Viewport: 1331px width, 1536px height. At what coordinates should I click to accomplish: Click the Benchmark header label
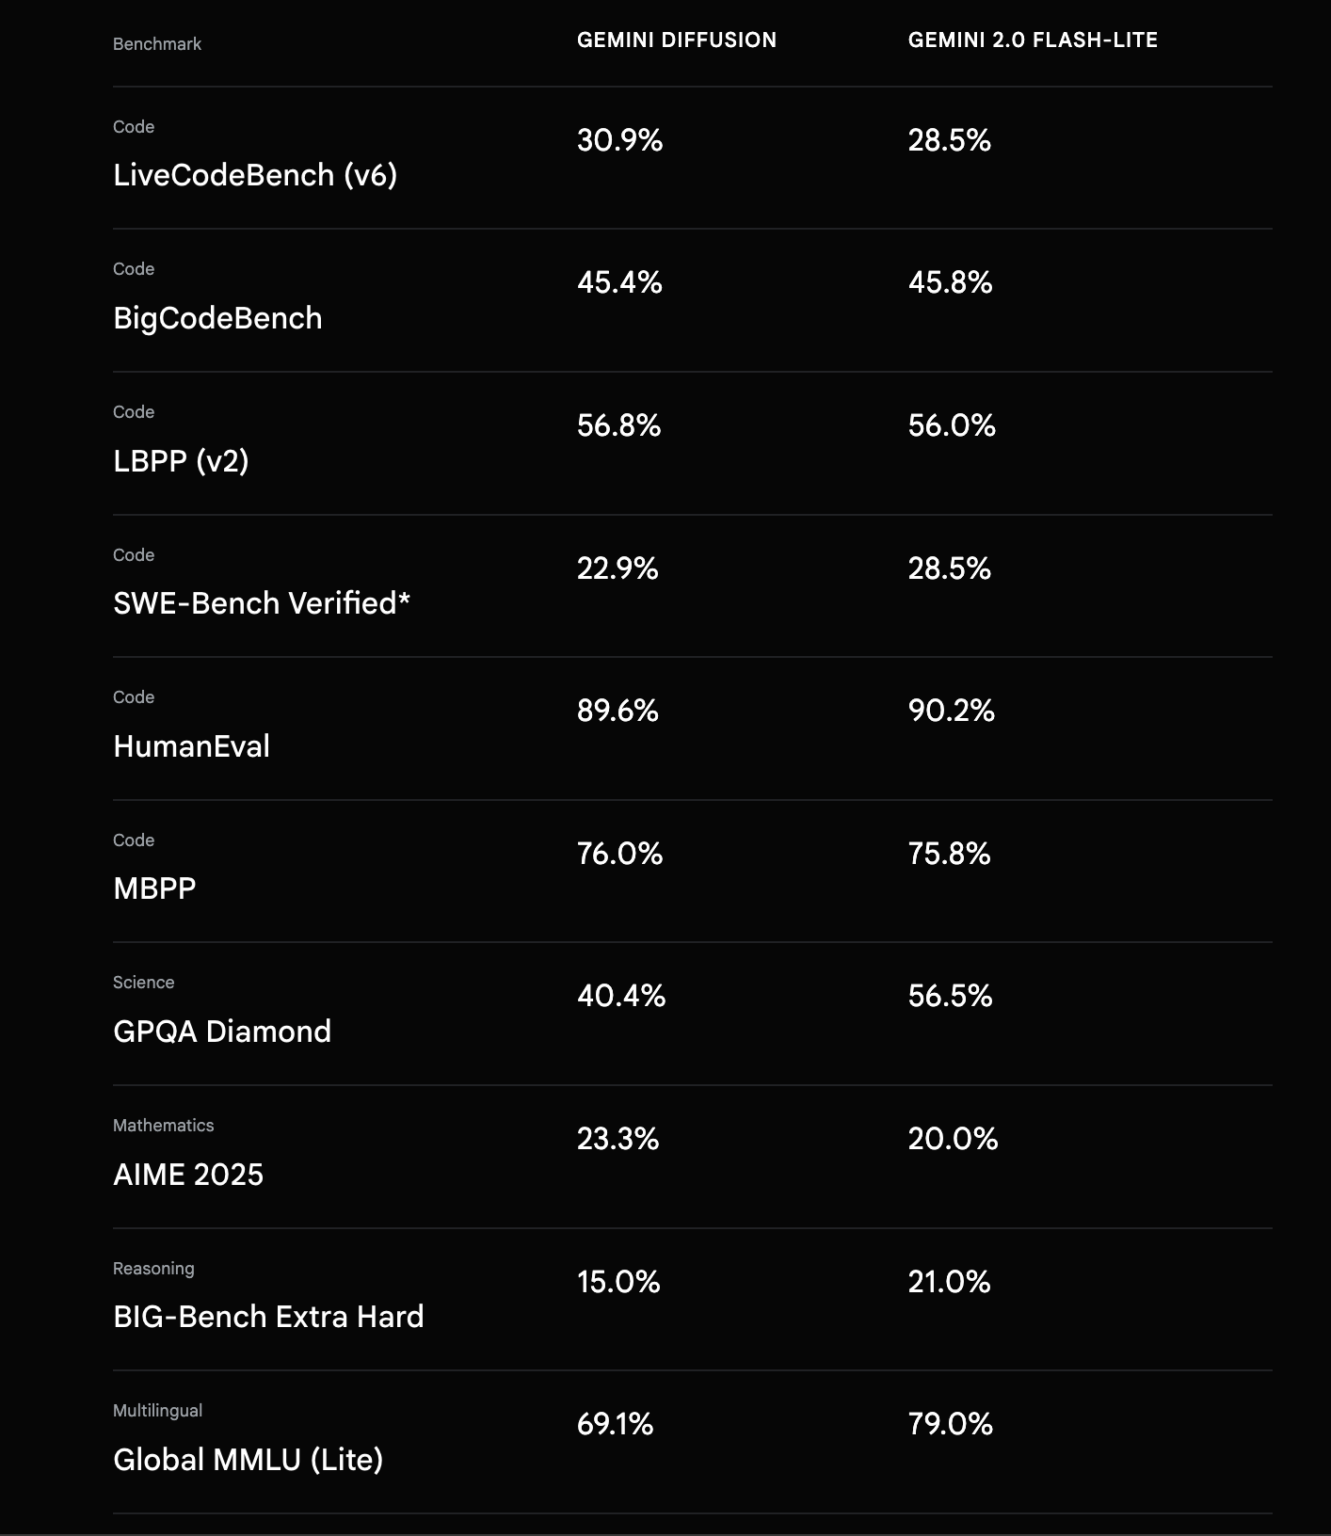(157, 44)
